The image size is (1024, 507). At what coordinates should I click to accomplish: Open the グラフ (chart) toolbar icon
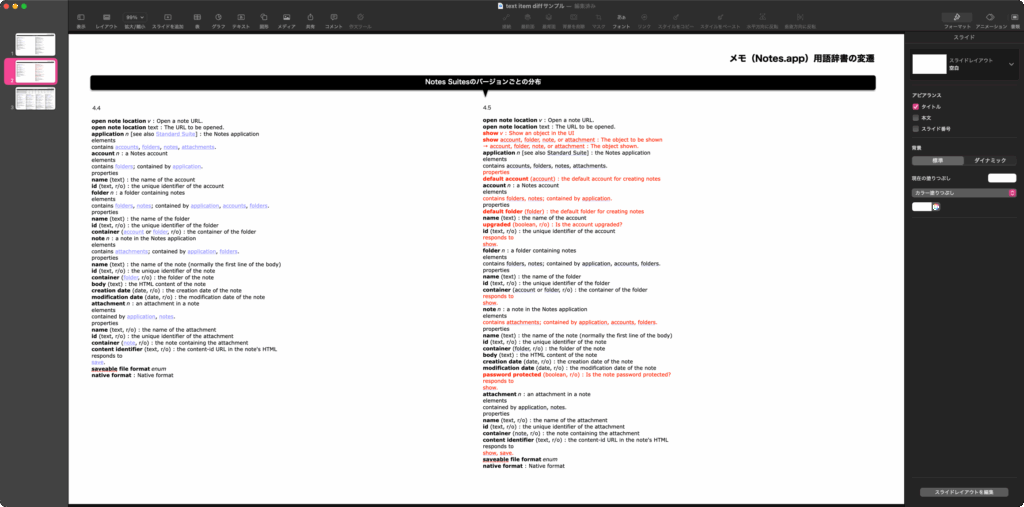219,18
